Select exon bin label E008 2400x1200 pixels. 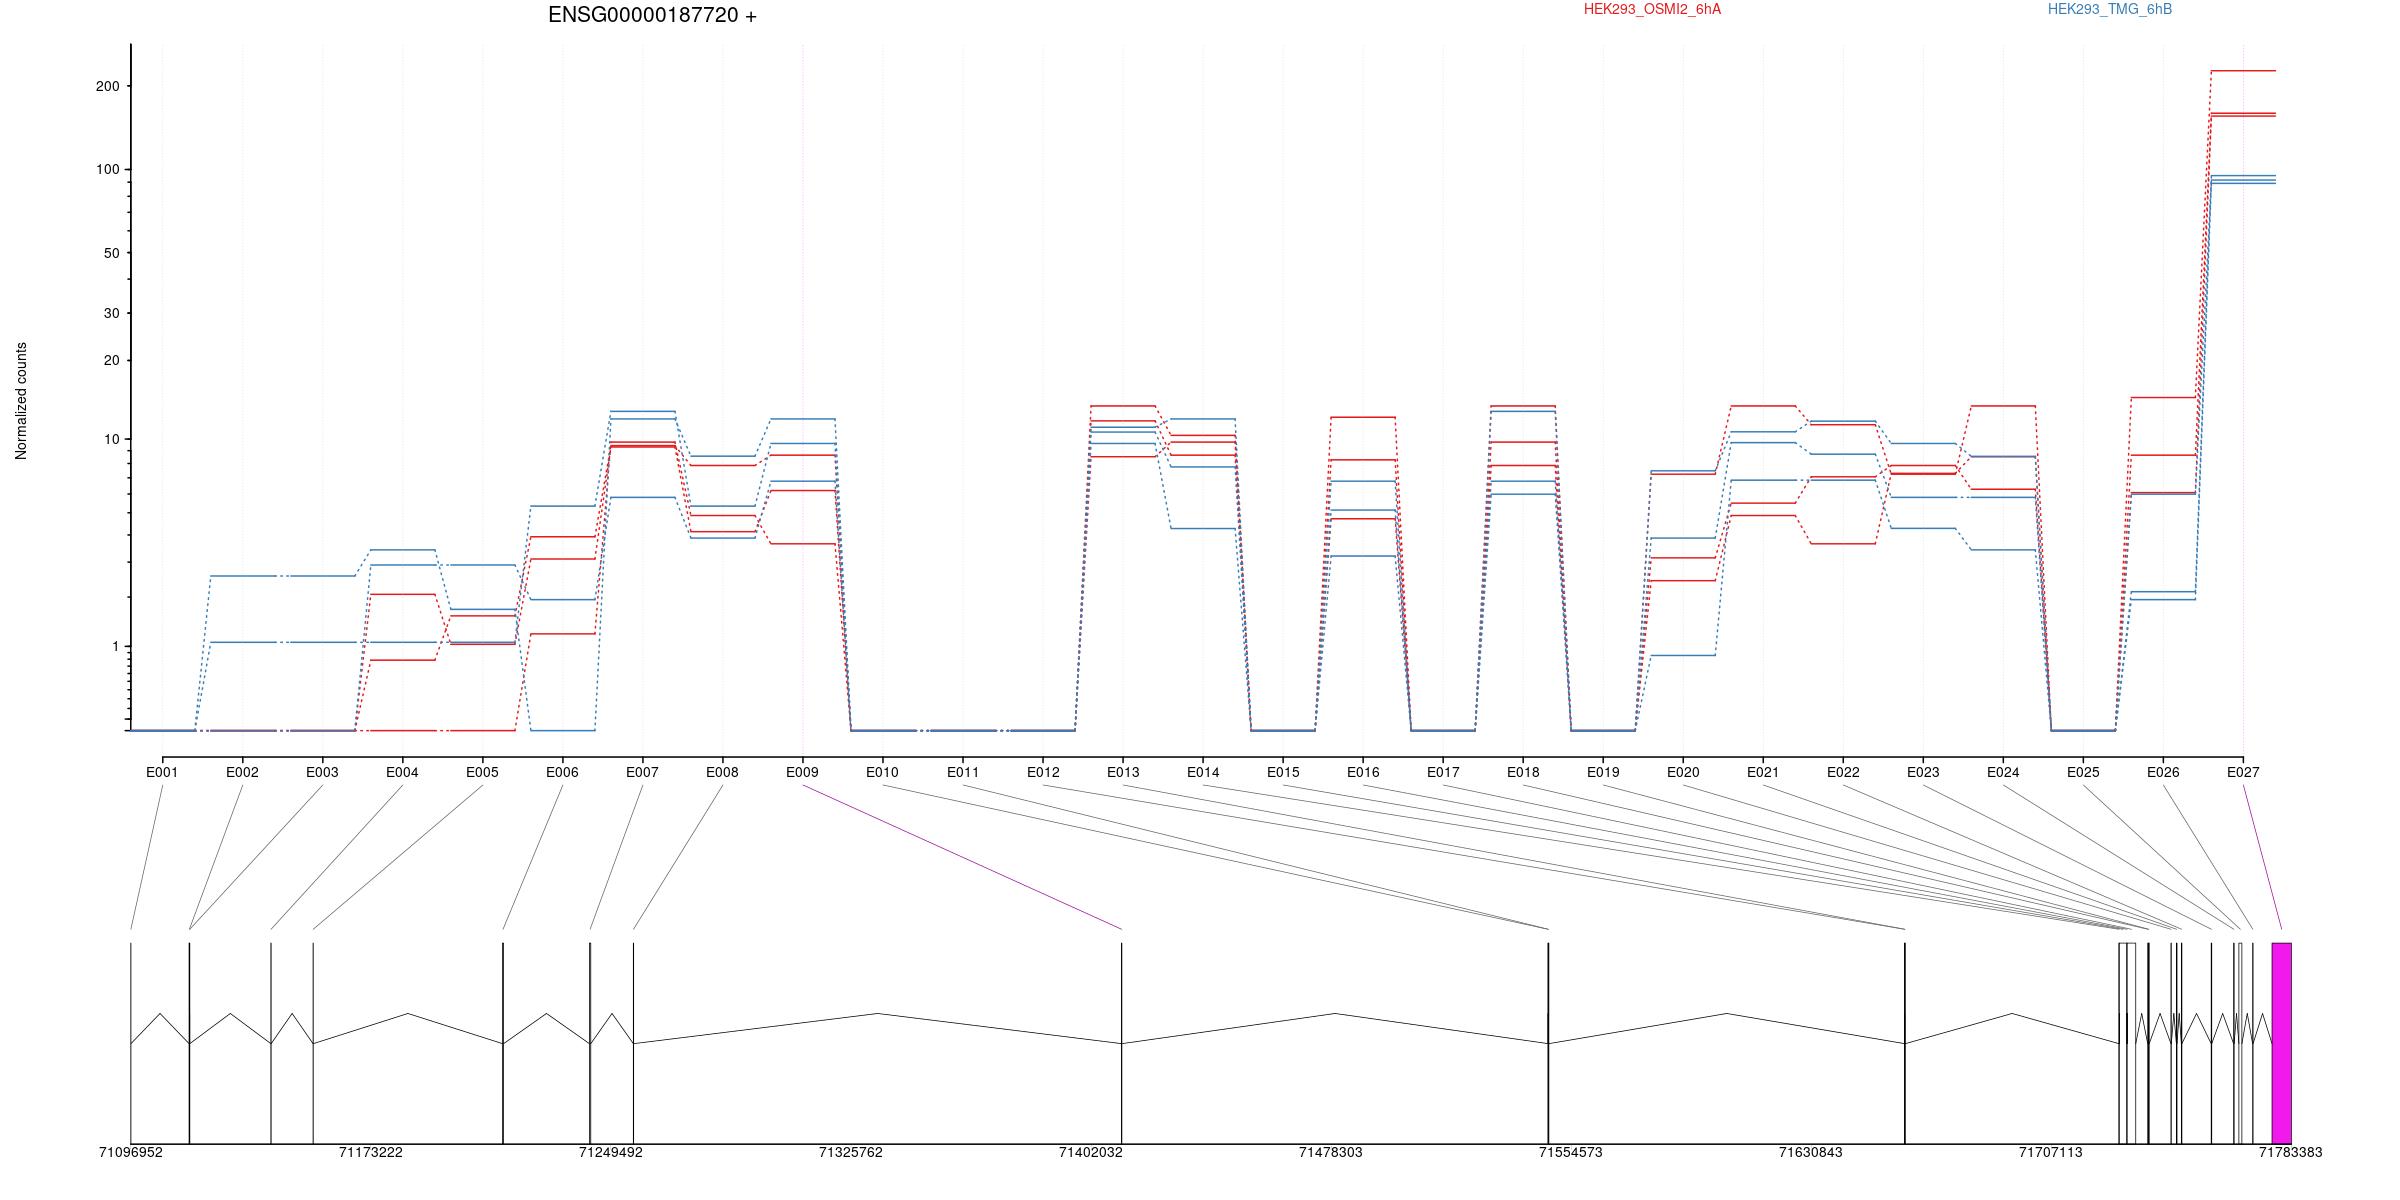click(722, 772)
